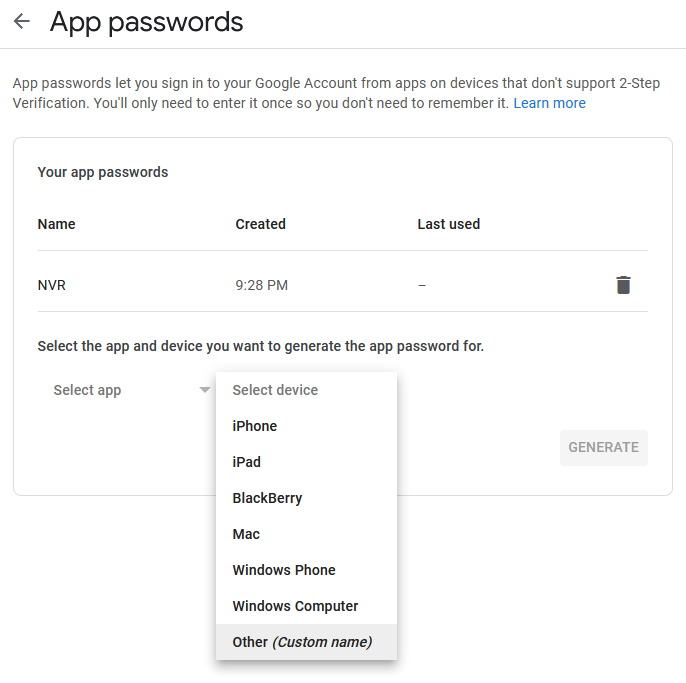Select BlackBerry as the device
The width and height of the screenshot is (686, 683).
[x=306, y=498]
